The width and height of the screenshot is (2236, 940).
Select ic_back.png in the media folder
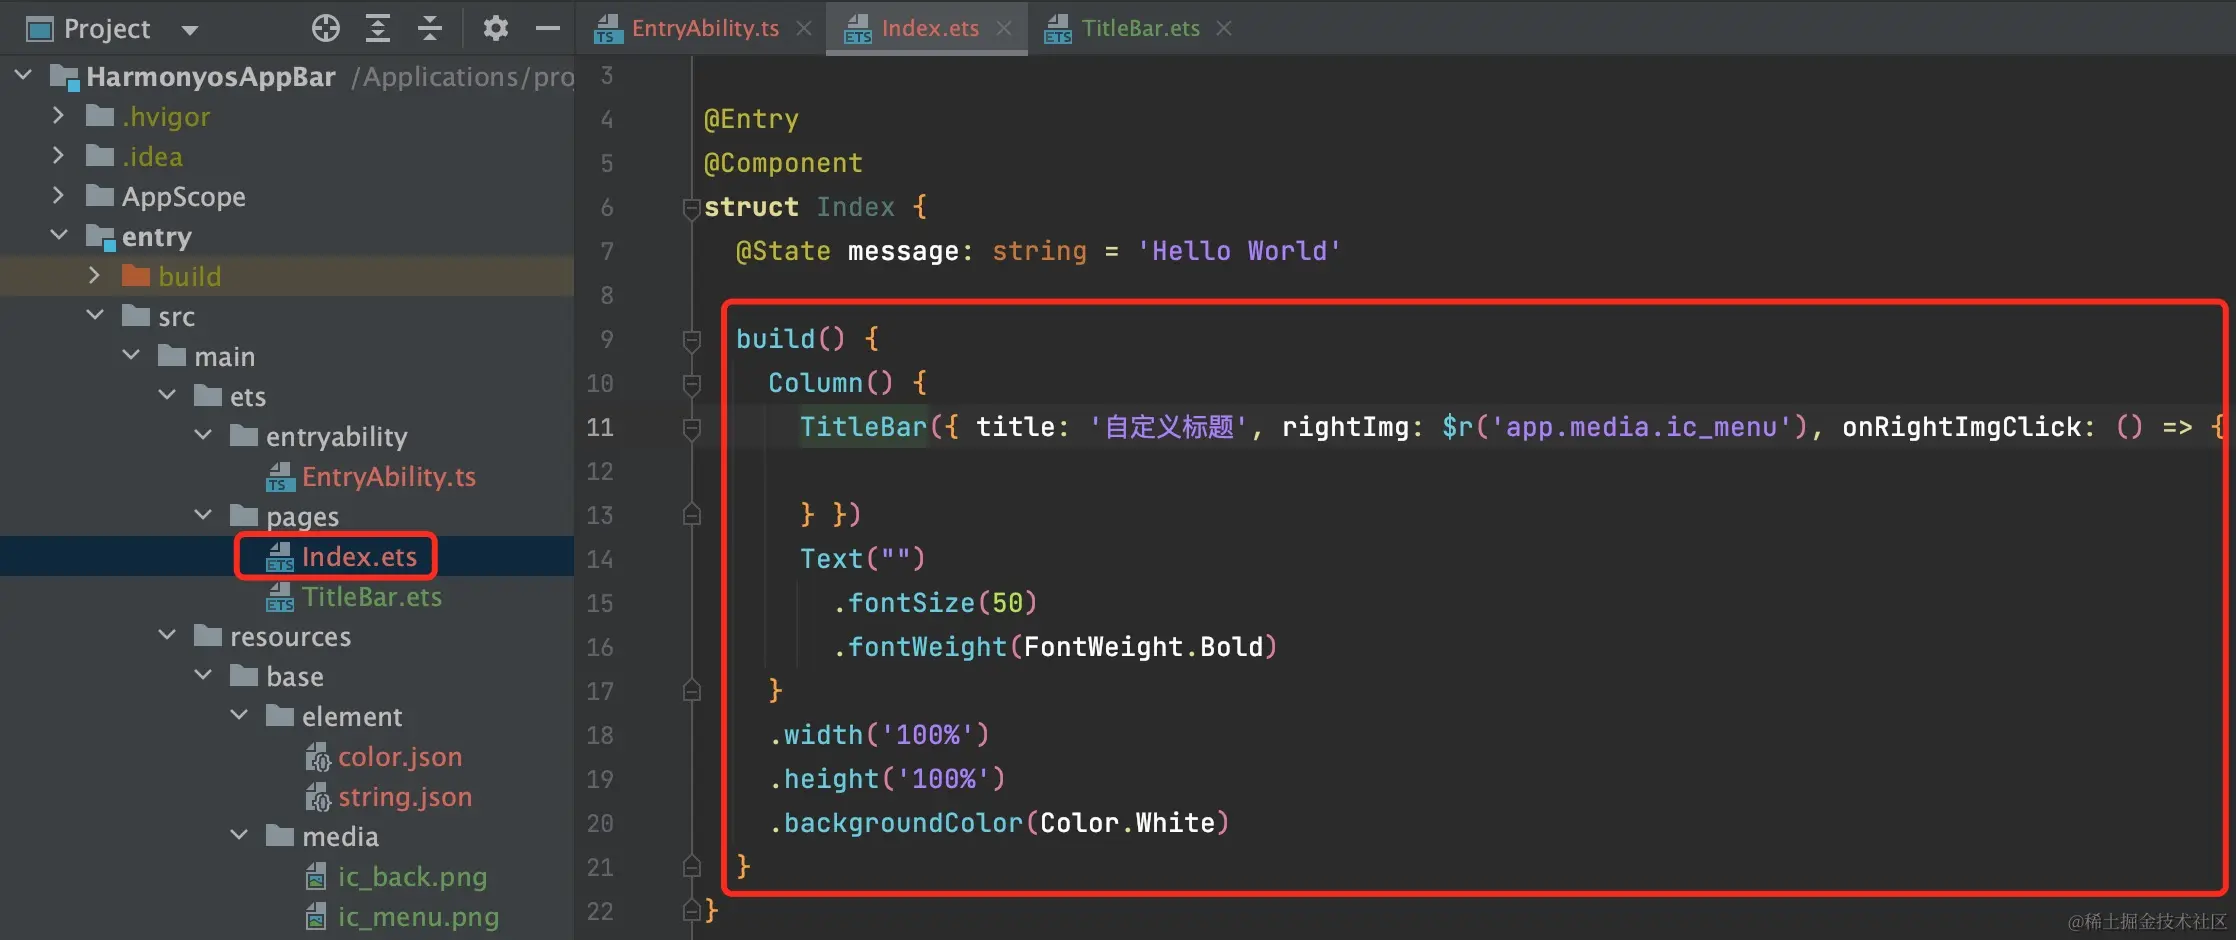point(412,877)
